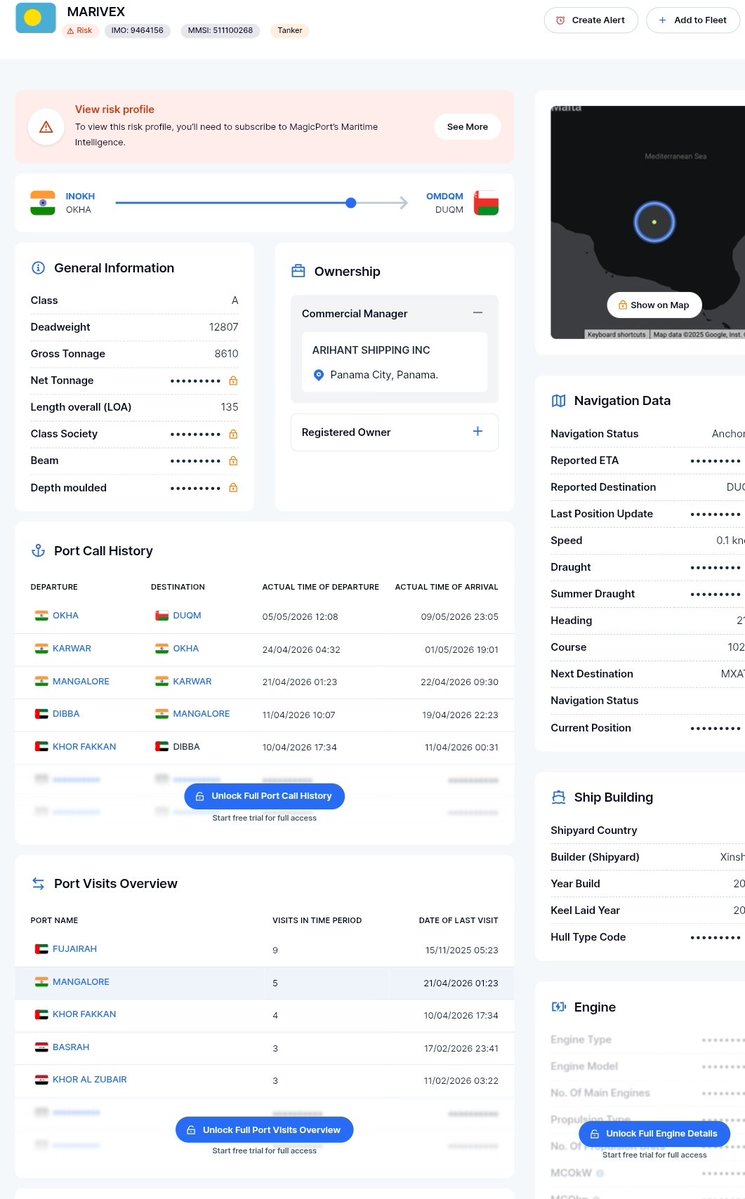
Task: Open FUJAIRAH port link
Action: click(x=75, y=949)
